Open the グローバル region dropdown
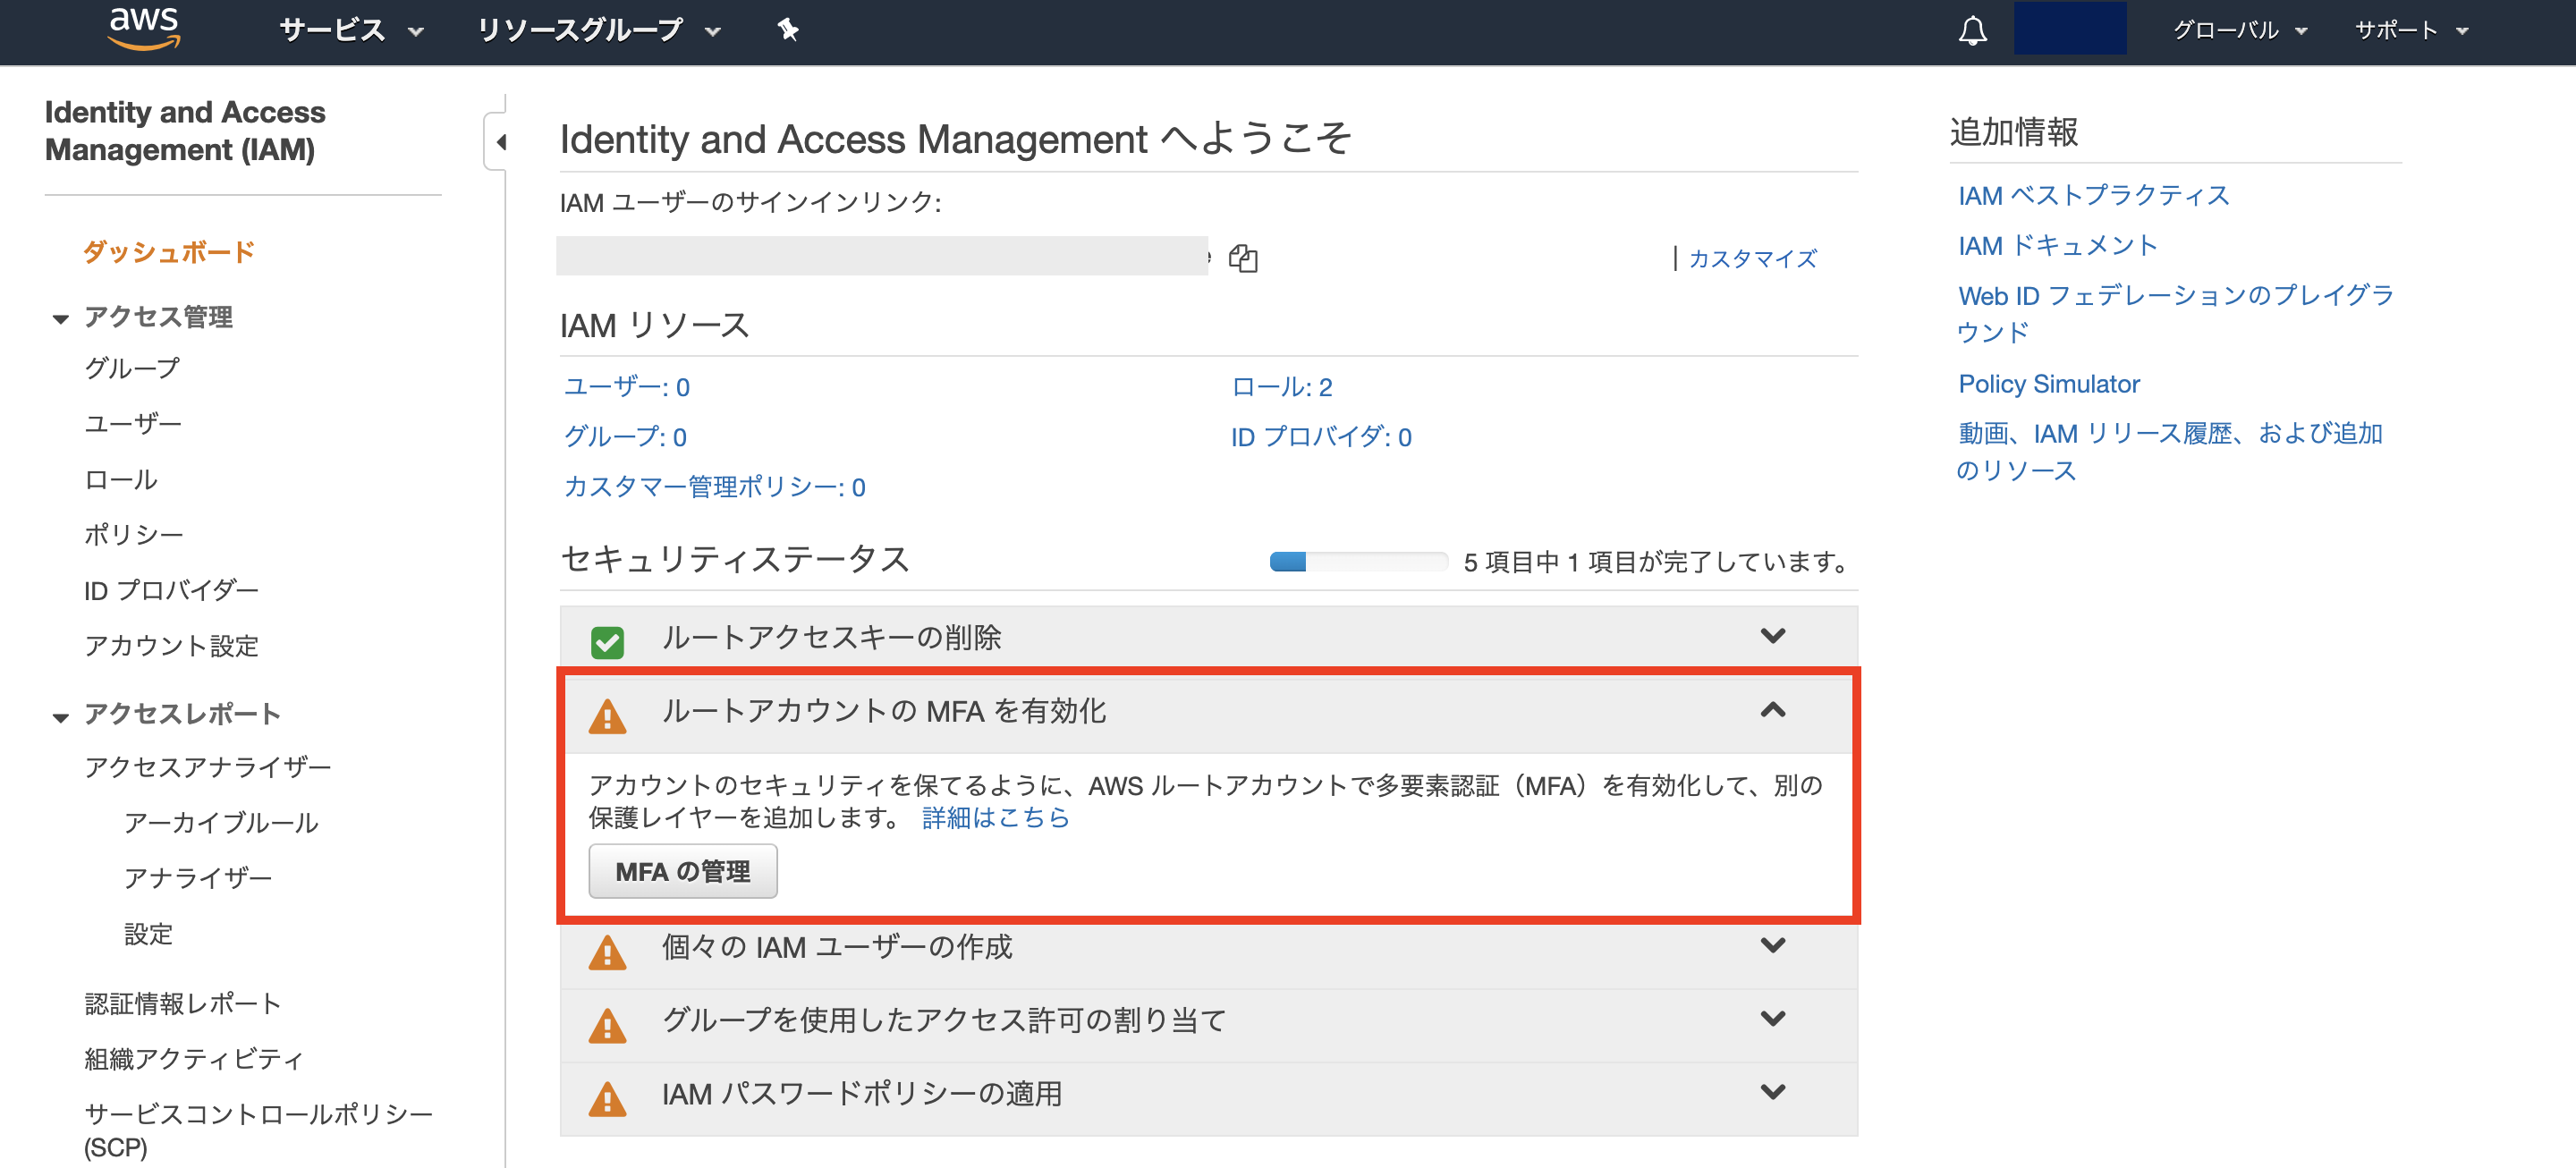The width and height of the screenshot is (2576, 1168). (x=2240, y=30)
